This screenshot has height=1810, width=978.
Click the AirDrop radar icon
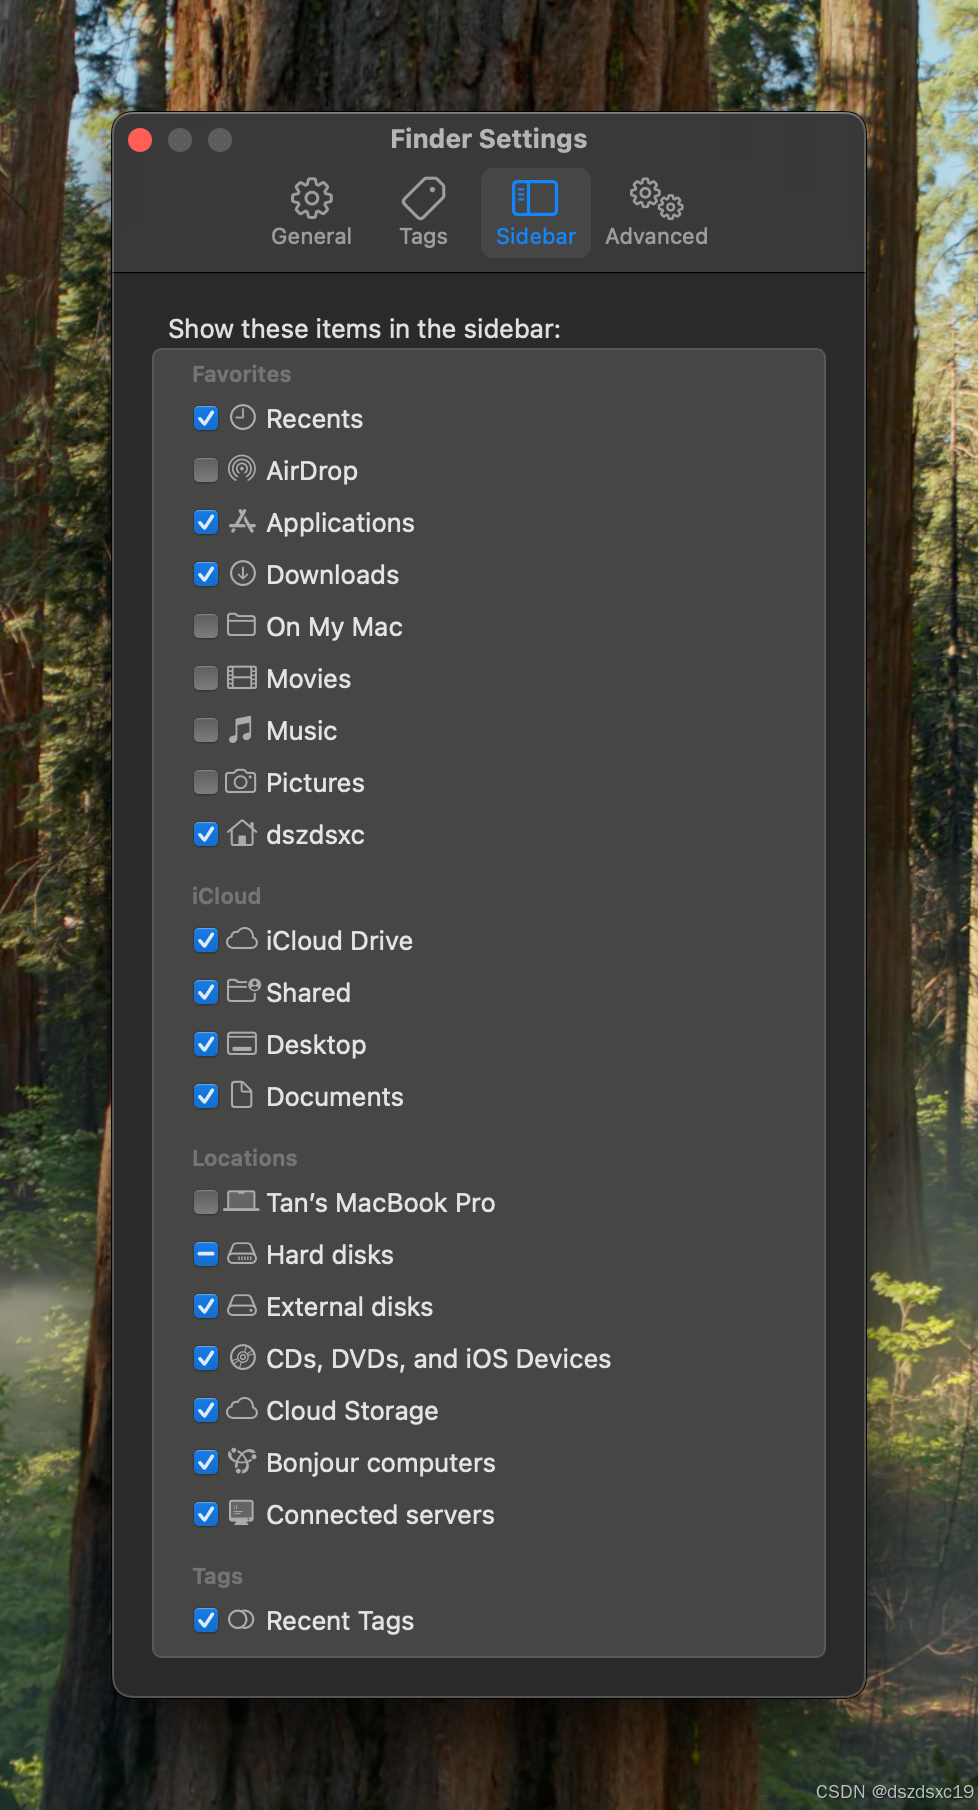pos(242,469)
